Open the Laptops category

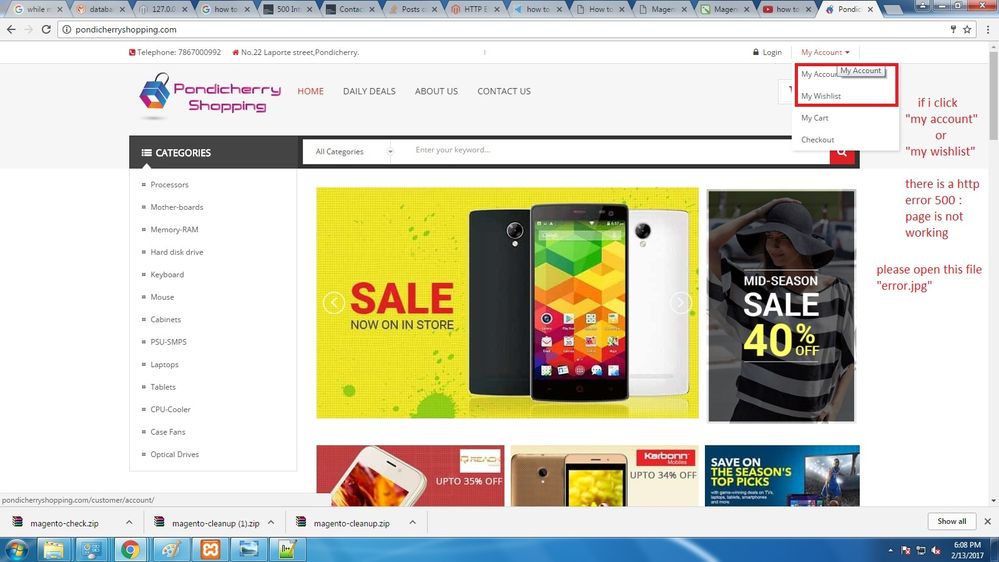(x=164, y=365)
